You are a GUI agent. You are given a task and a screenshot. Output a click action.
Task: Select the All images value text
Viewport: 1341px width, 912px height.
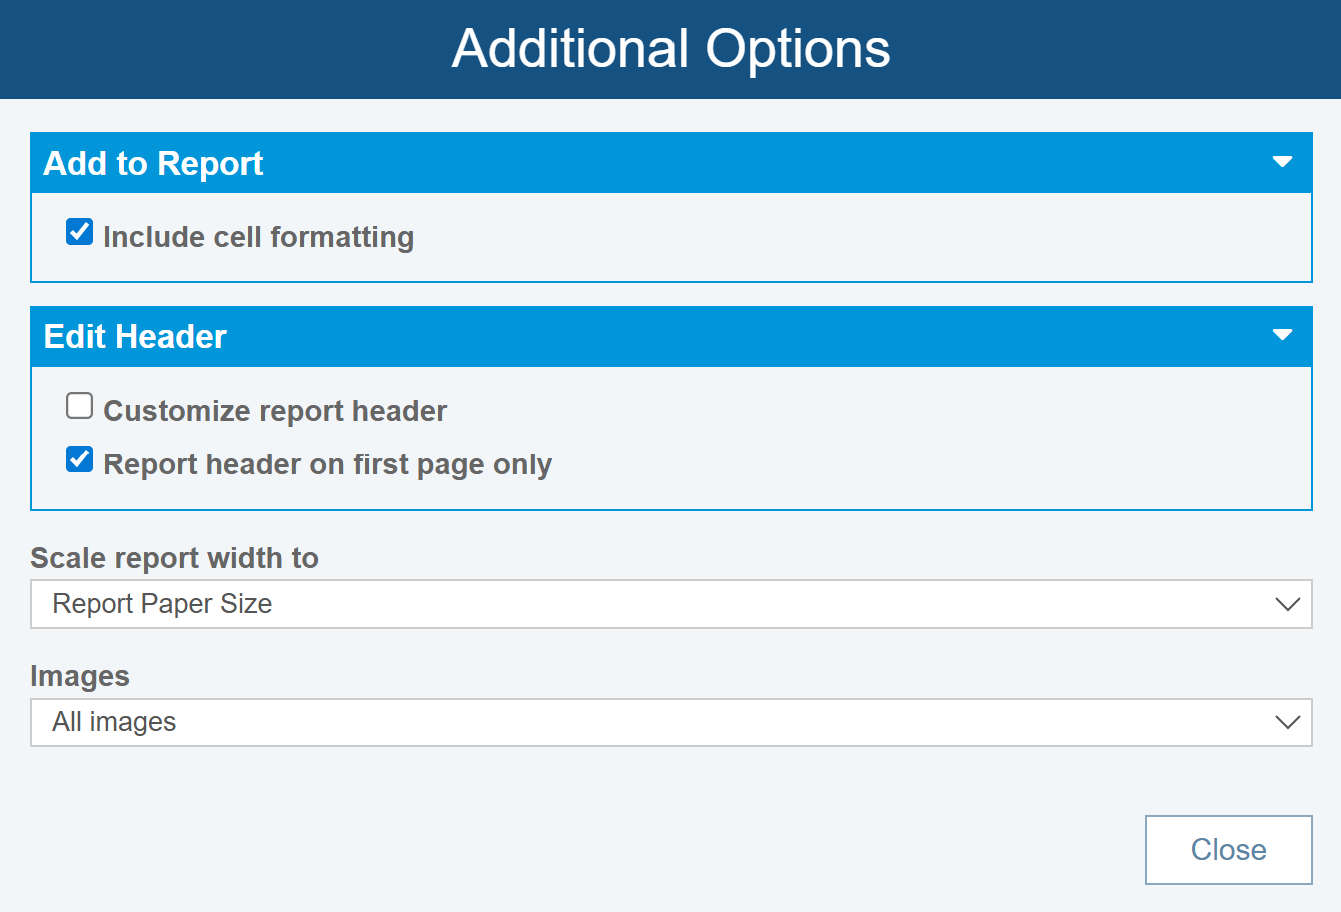[x=114, y=722]
